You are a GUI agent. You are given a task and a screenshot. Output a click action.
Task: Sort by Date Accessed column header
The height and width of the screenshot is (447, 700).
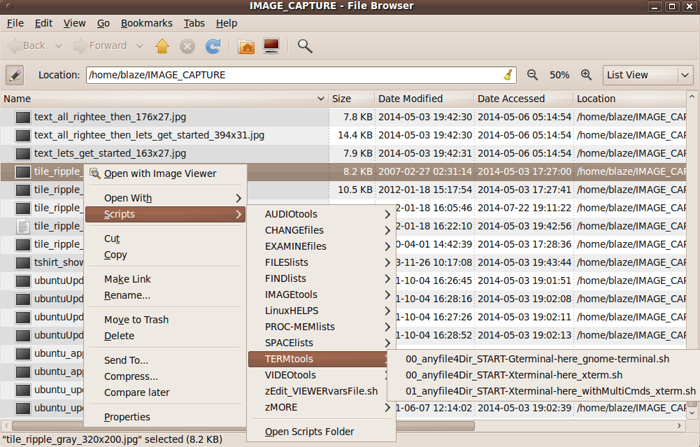point(523,99)
